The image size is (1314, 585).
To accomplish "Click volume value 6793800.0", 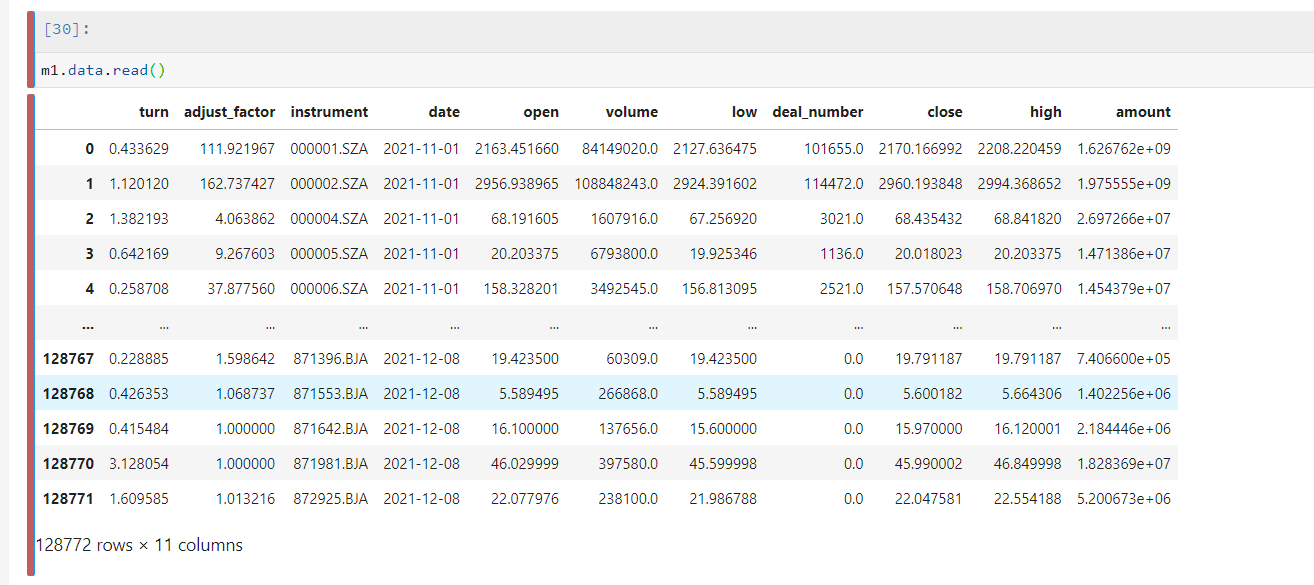I will pyautogui.click(x=625, y=254).
